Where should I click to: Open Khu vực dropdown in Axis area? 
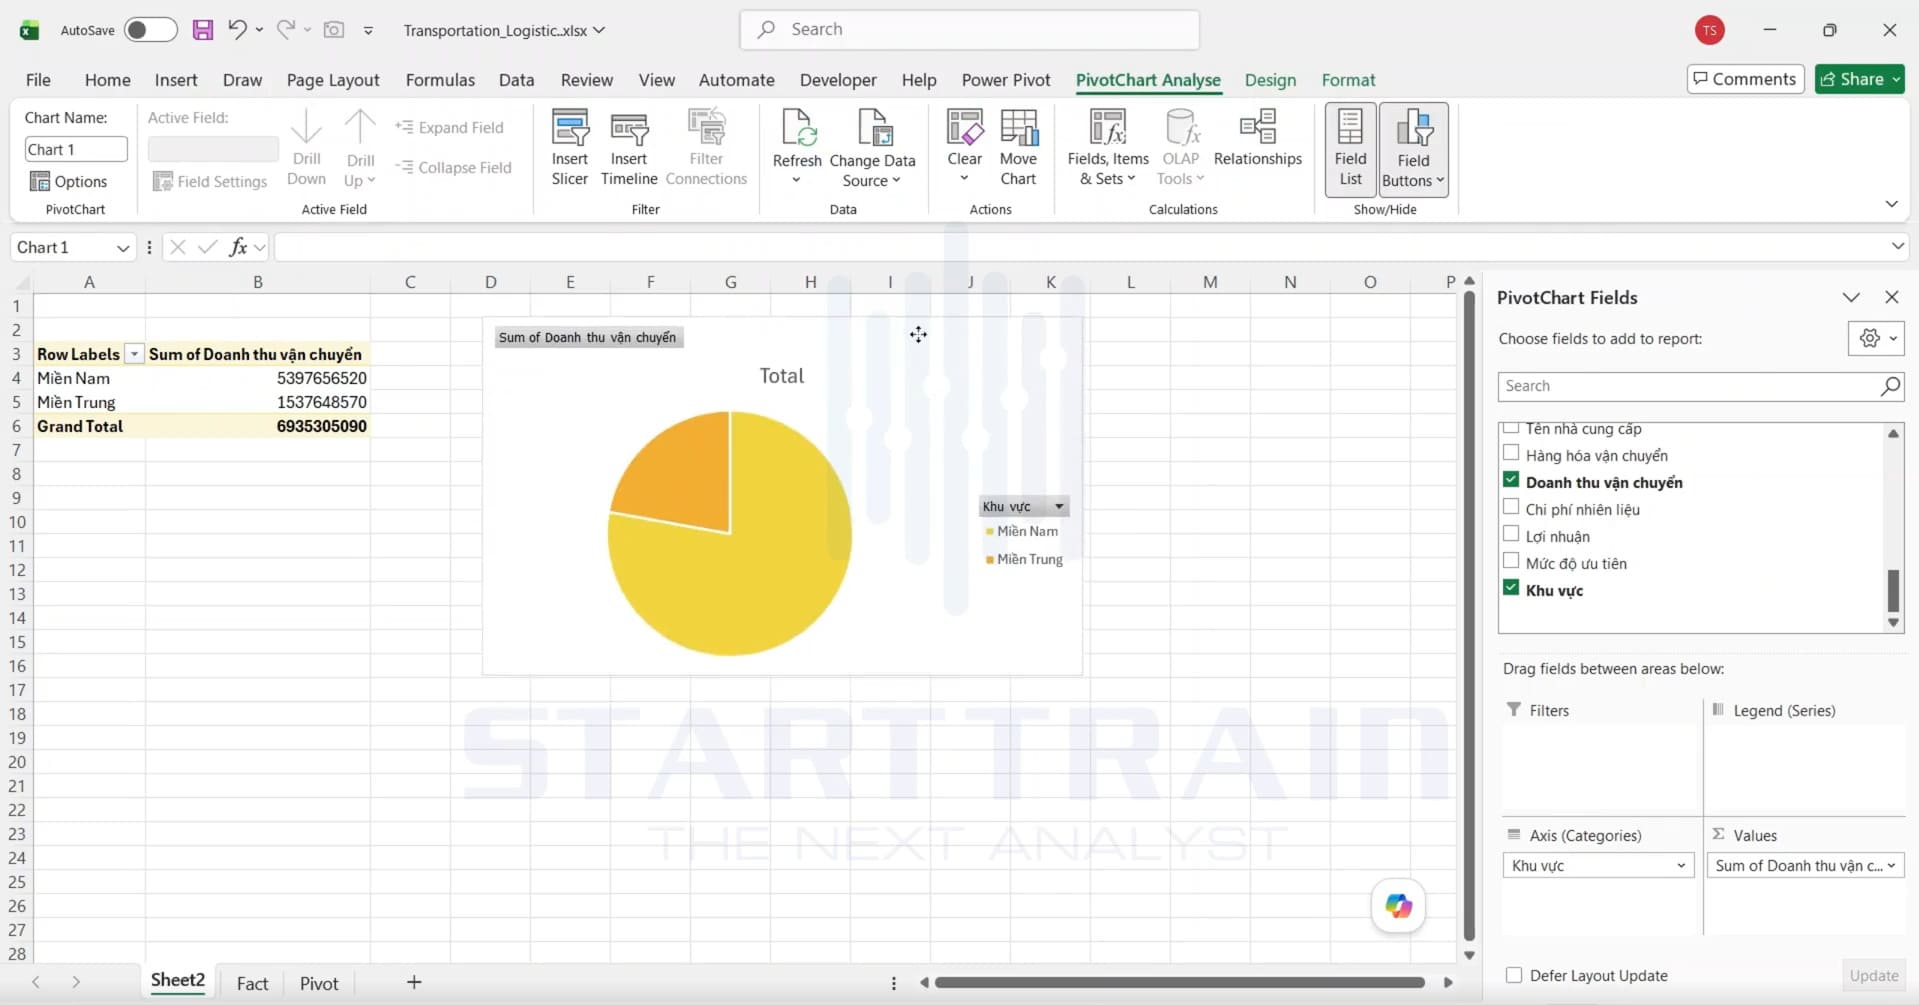(1681, 866)
